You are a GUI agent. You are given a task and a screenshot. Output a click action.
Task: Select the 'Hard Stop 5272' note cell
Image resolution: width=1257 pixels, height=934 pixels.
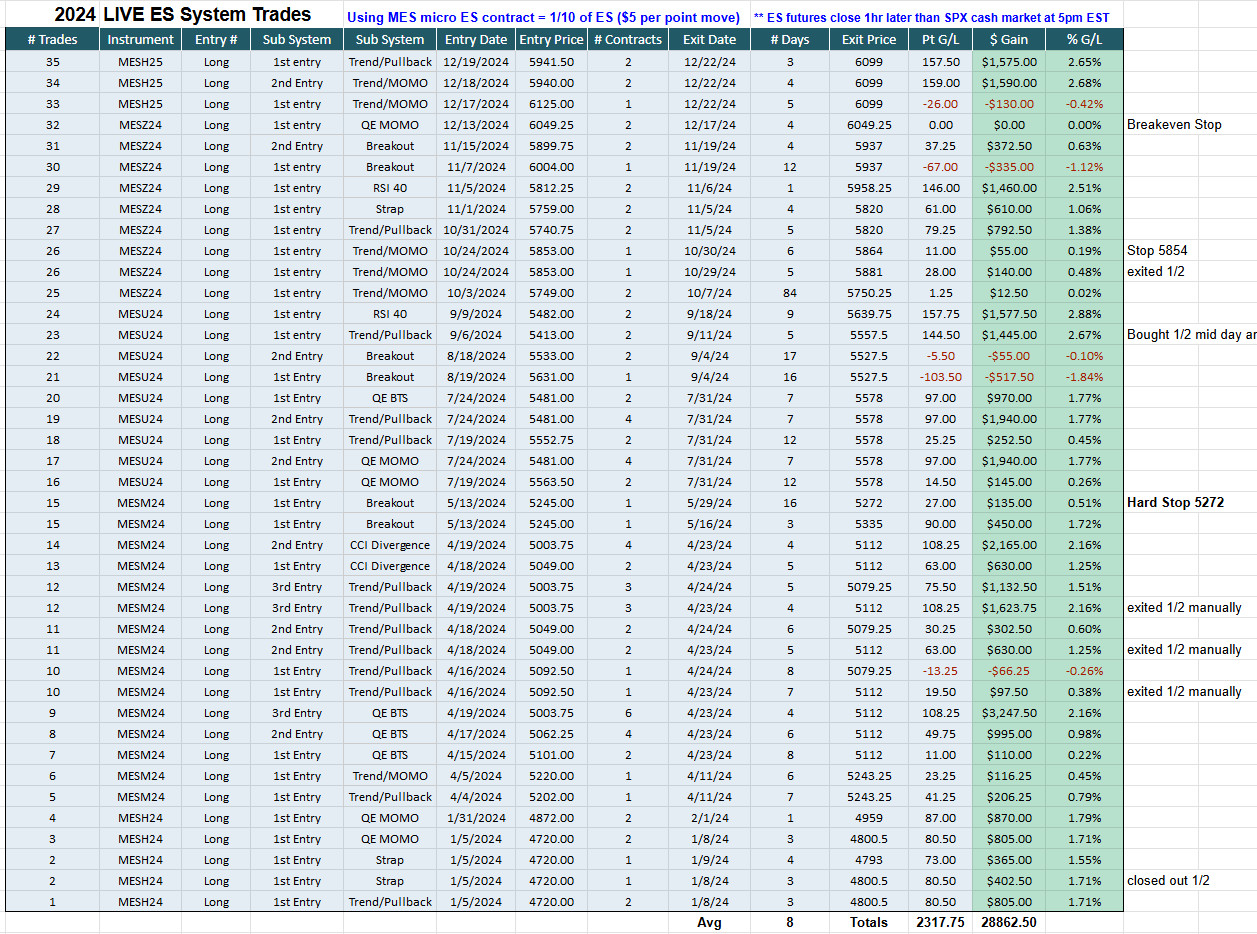click(x=1175, y=503)
